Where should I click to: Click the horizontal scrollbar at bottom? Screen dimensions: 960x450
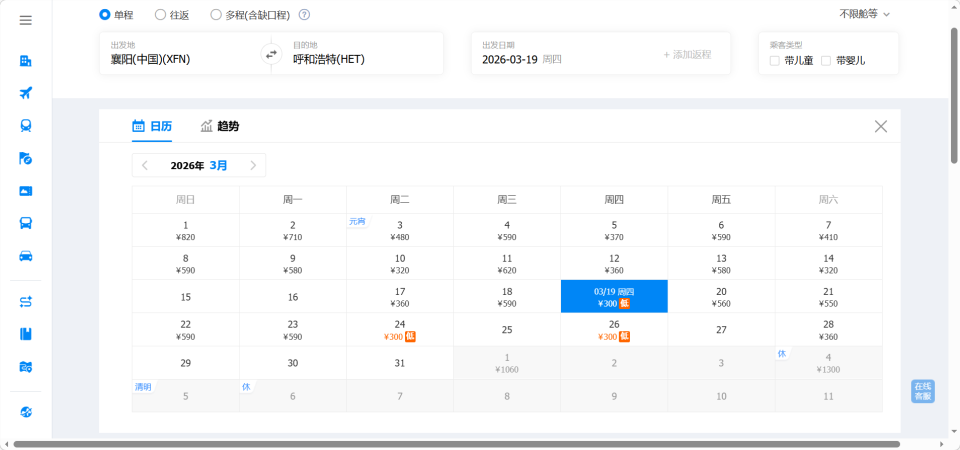[457, 444]
